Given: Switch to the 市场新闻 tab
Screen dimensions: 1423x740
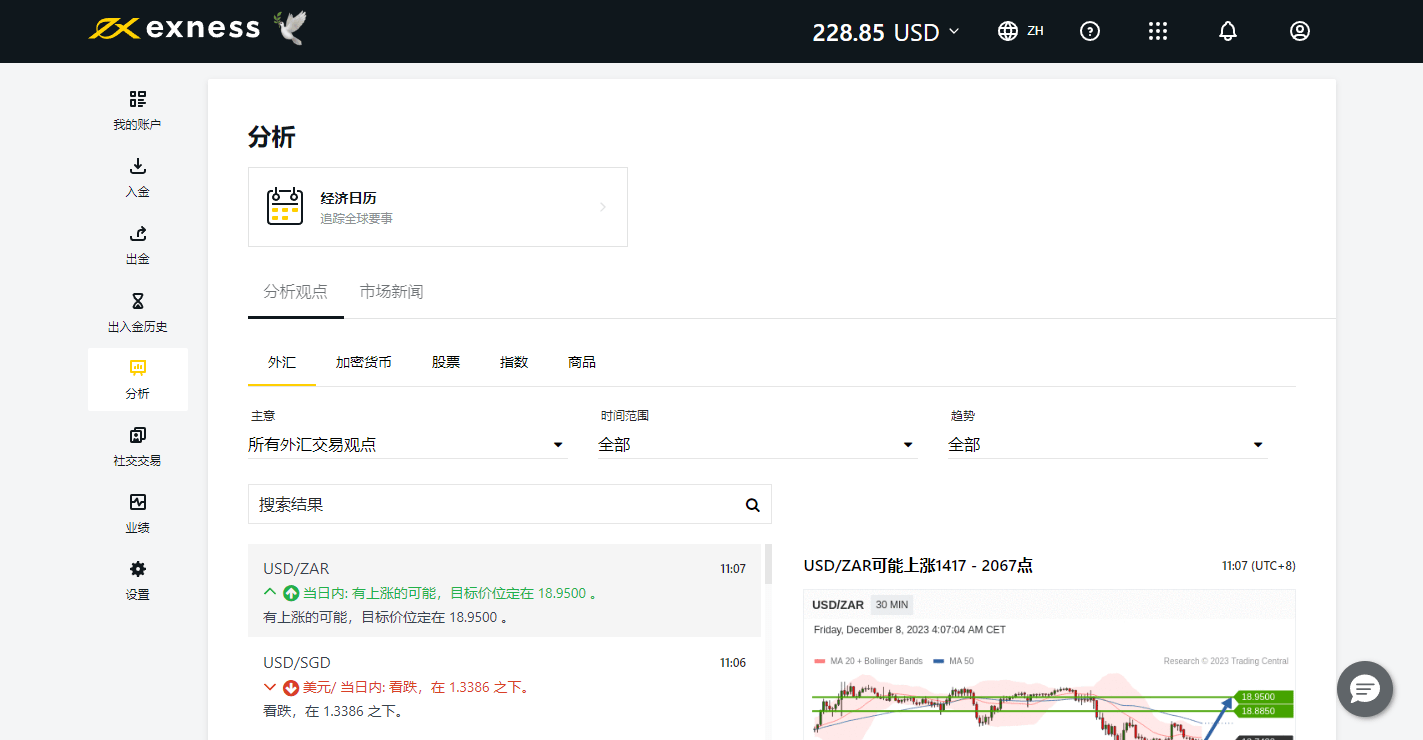Looking at the screenshot, I should tap(391, 292).
